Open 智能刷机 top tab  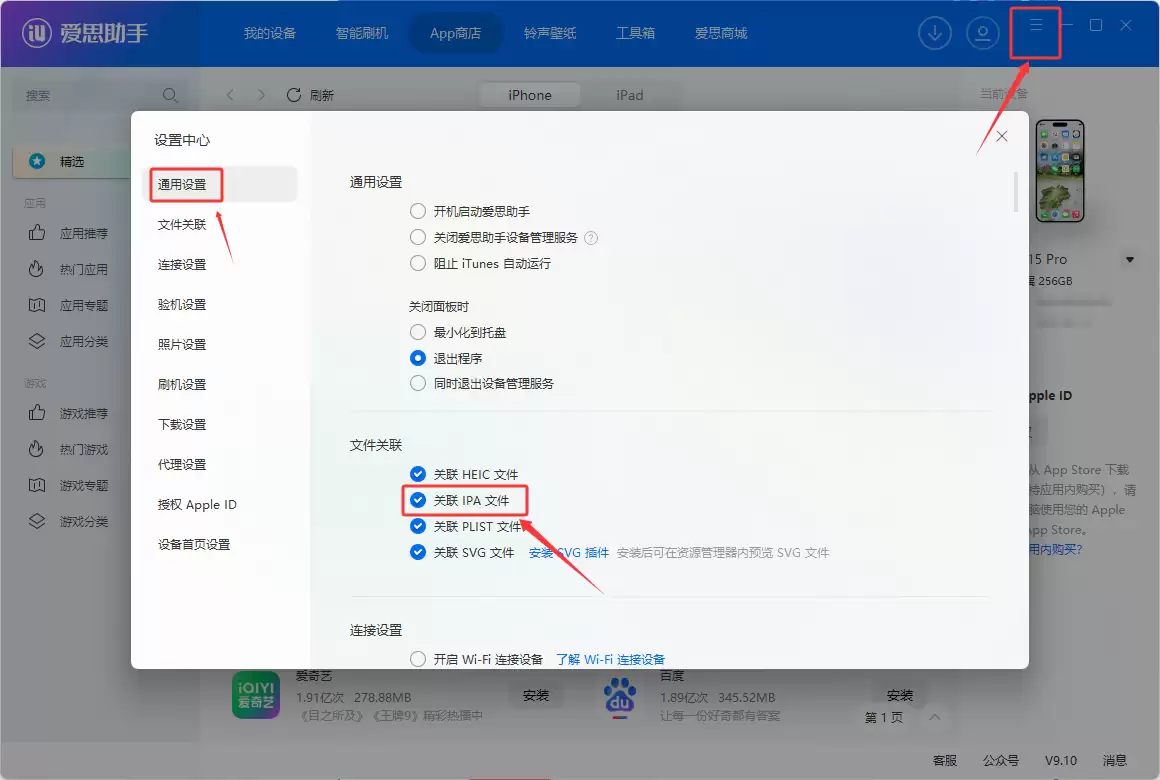pos(362,33)
